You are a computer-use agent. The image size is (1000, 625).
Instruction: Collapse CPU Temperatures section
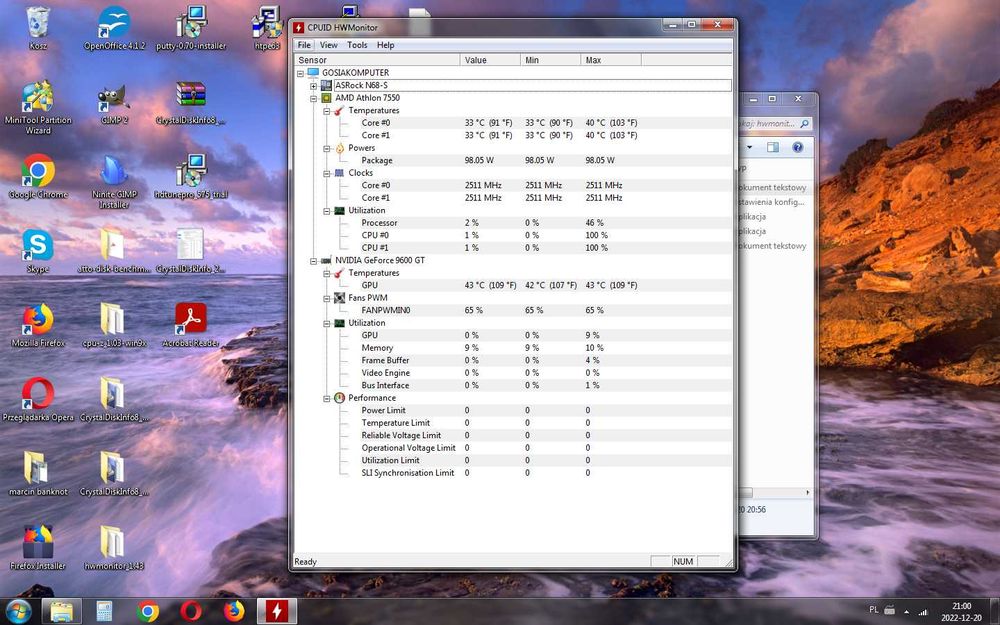coord(327,110)
